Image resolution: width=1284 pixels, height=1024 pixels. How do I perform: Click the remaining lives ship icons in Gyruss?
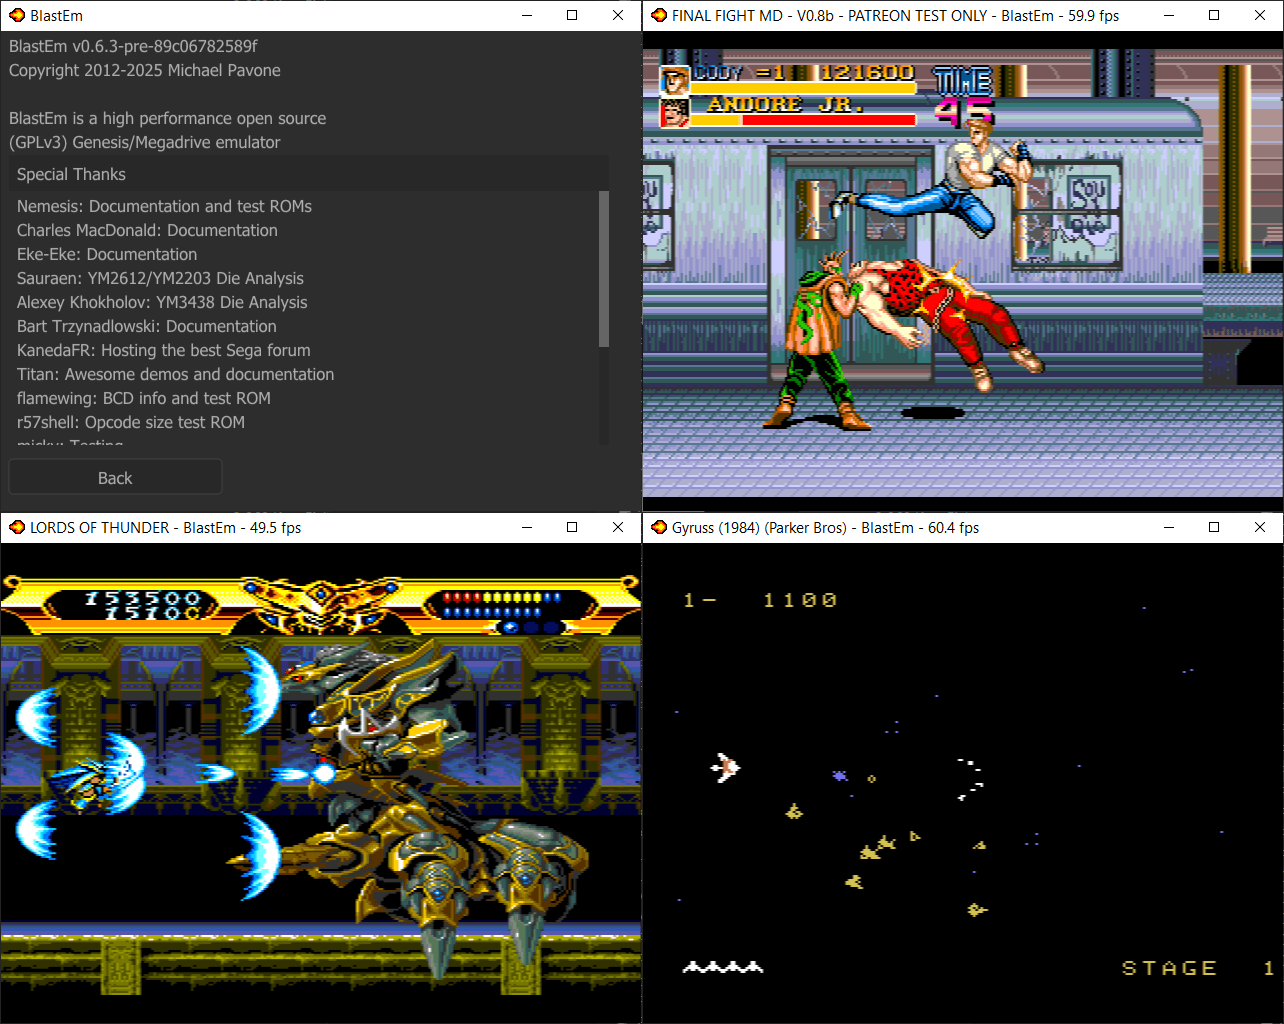tap(723, 967)
